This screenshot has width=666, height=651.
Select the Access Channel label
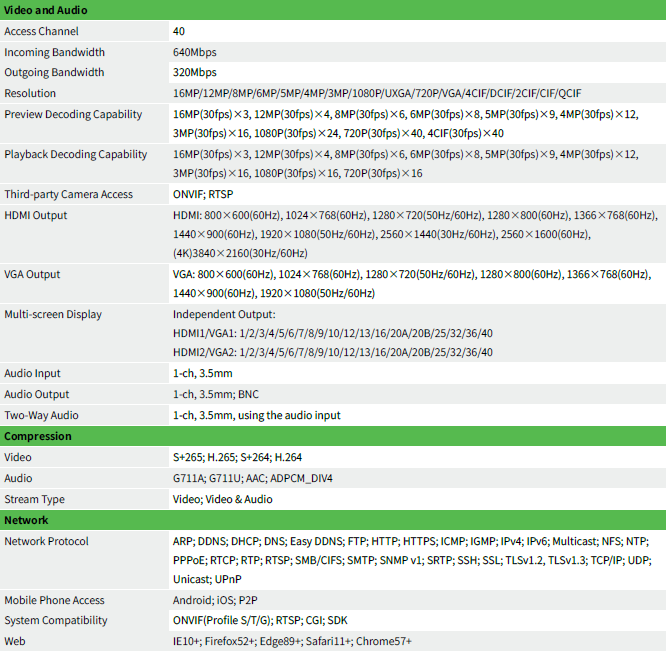pyautogui.click(x=41, y=31)
